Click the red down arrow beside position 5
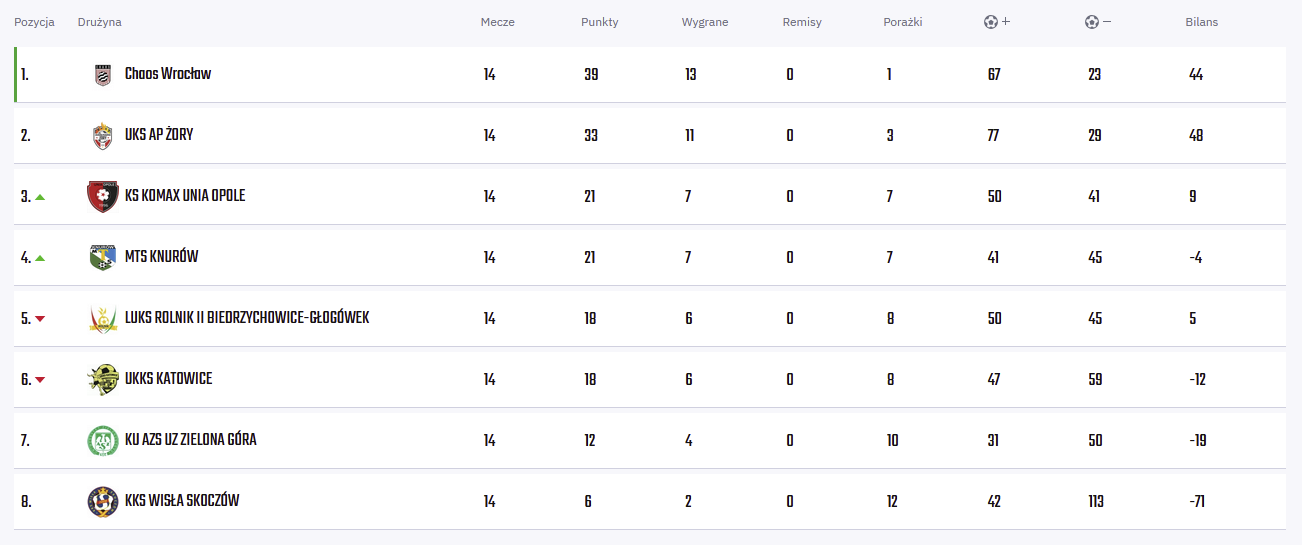 (x=40, y=319)
